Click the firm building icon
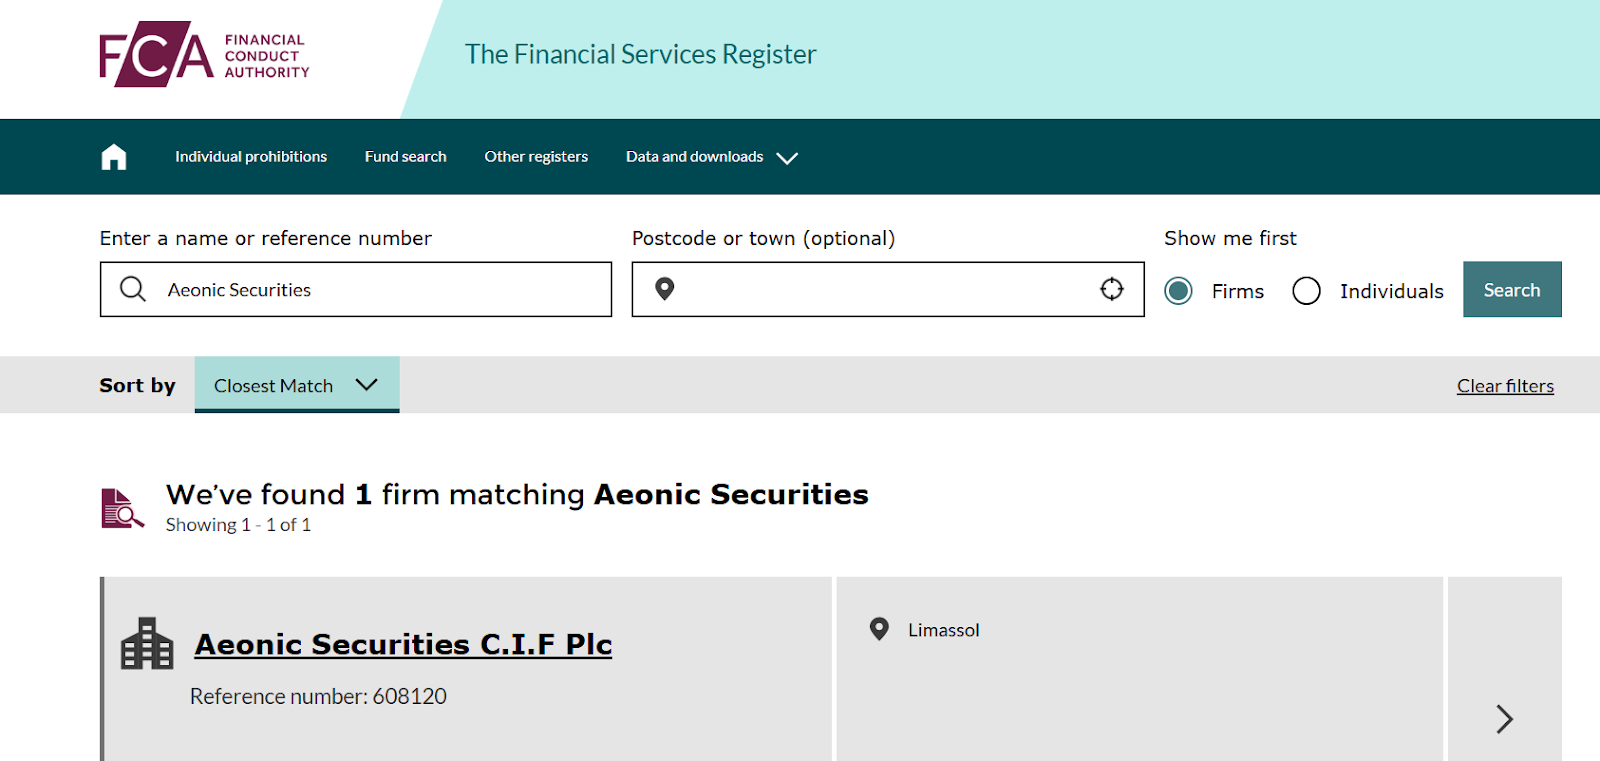This screenshot has width=1600, height=761. click(x=147, y=644)
